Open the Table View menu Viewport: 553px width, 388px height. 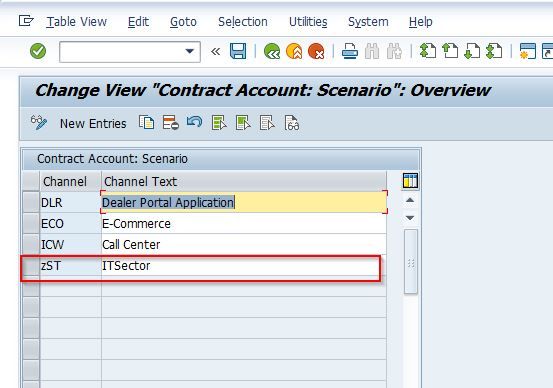[77, 22]
